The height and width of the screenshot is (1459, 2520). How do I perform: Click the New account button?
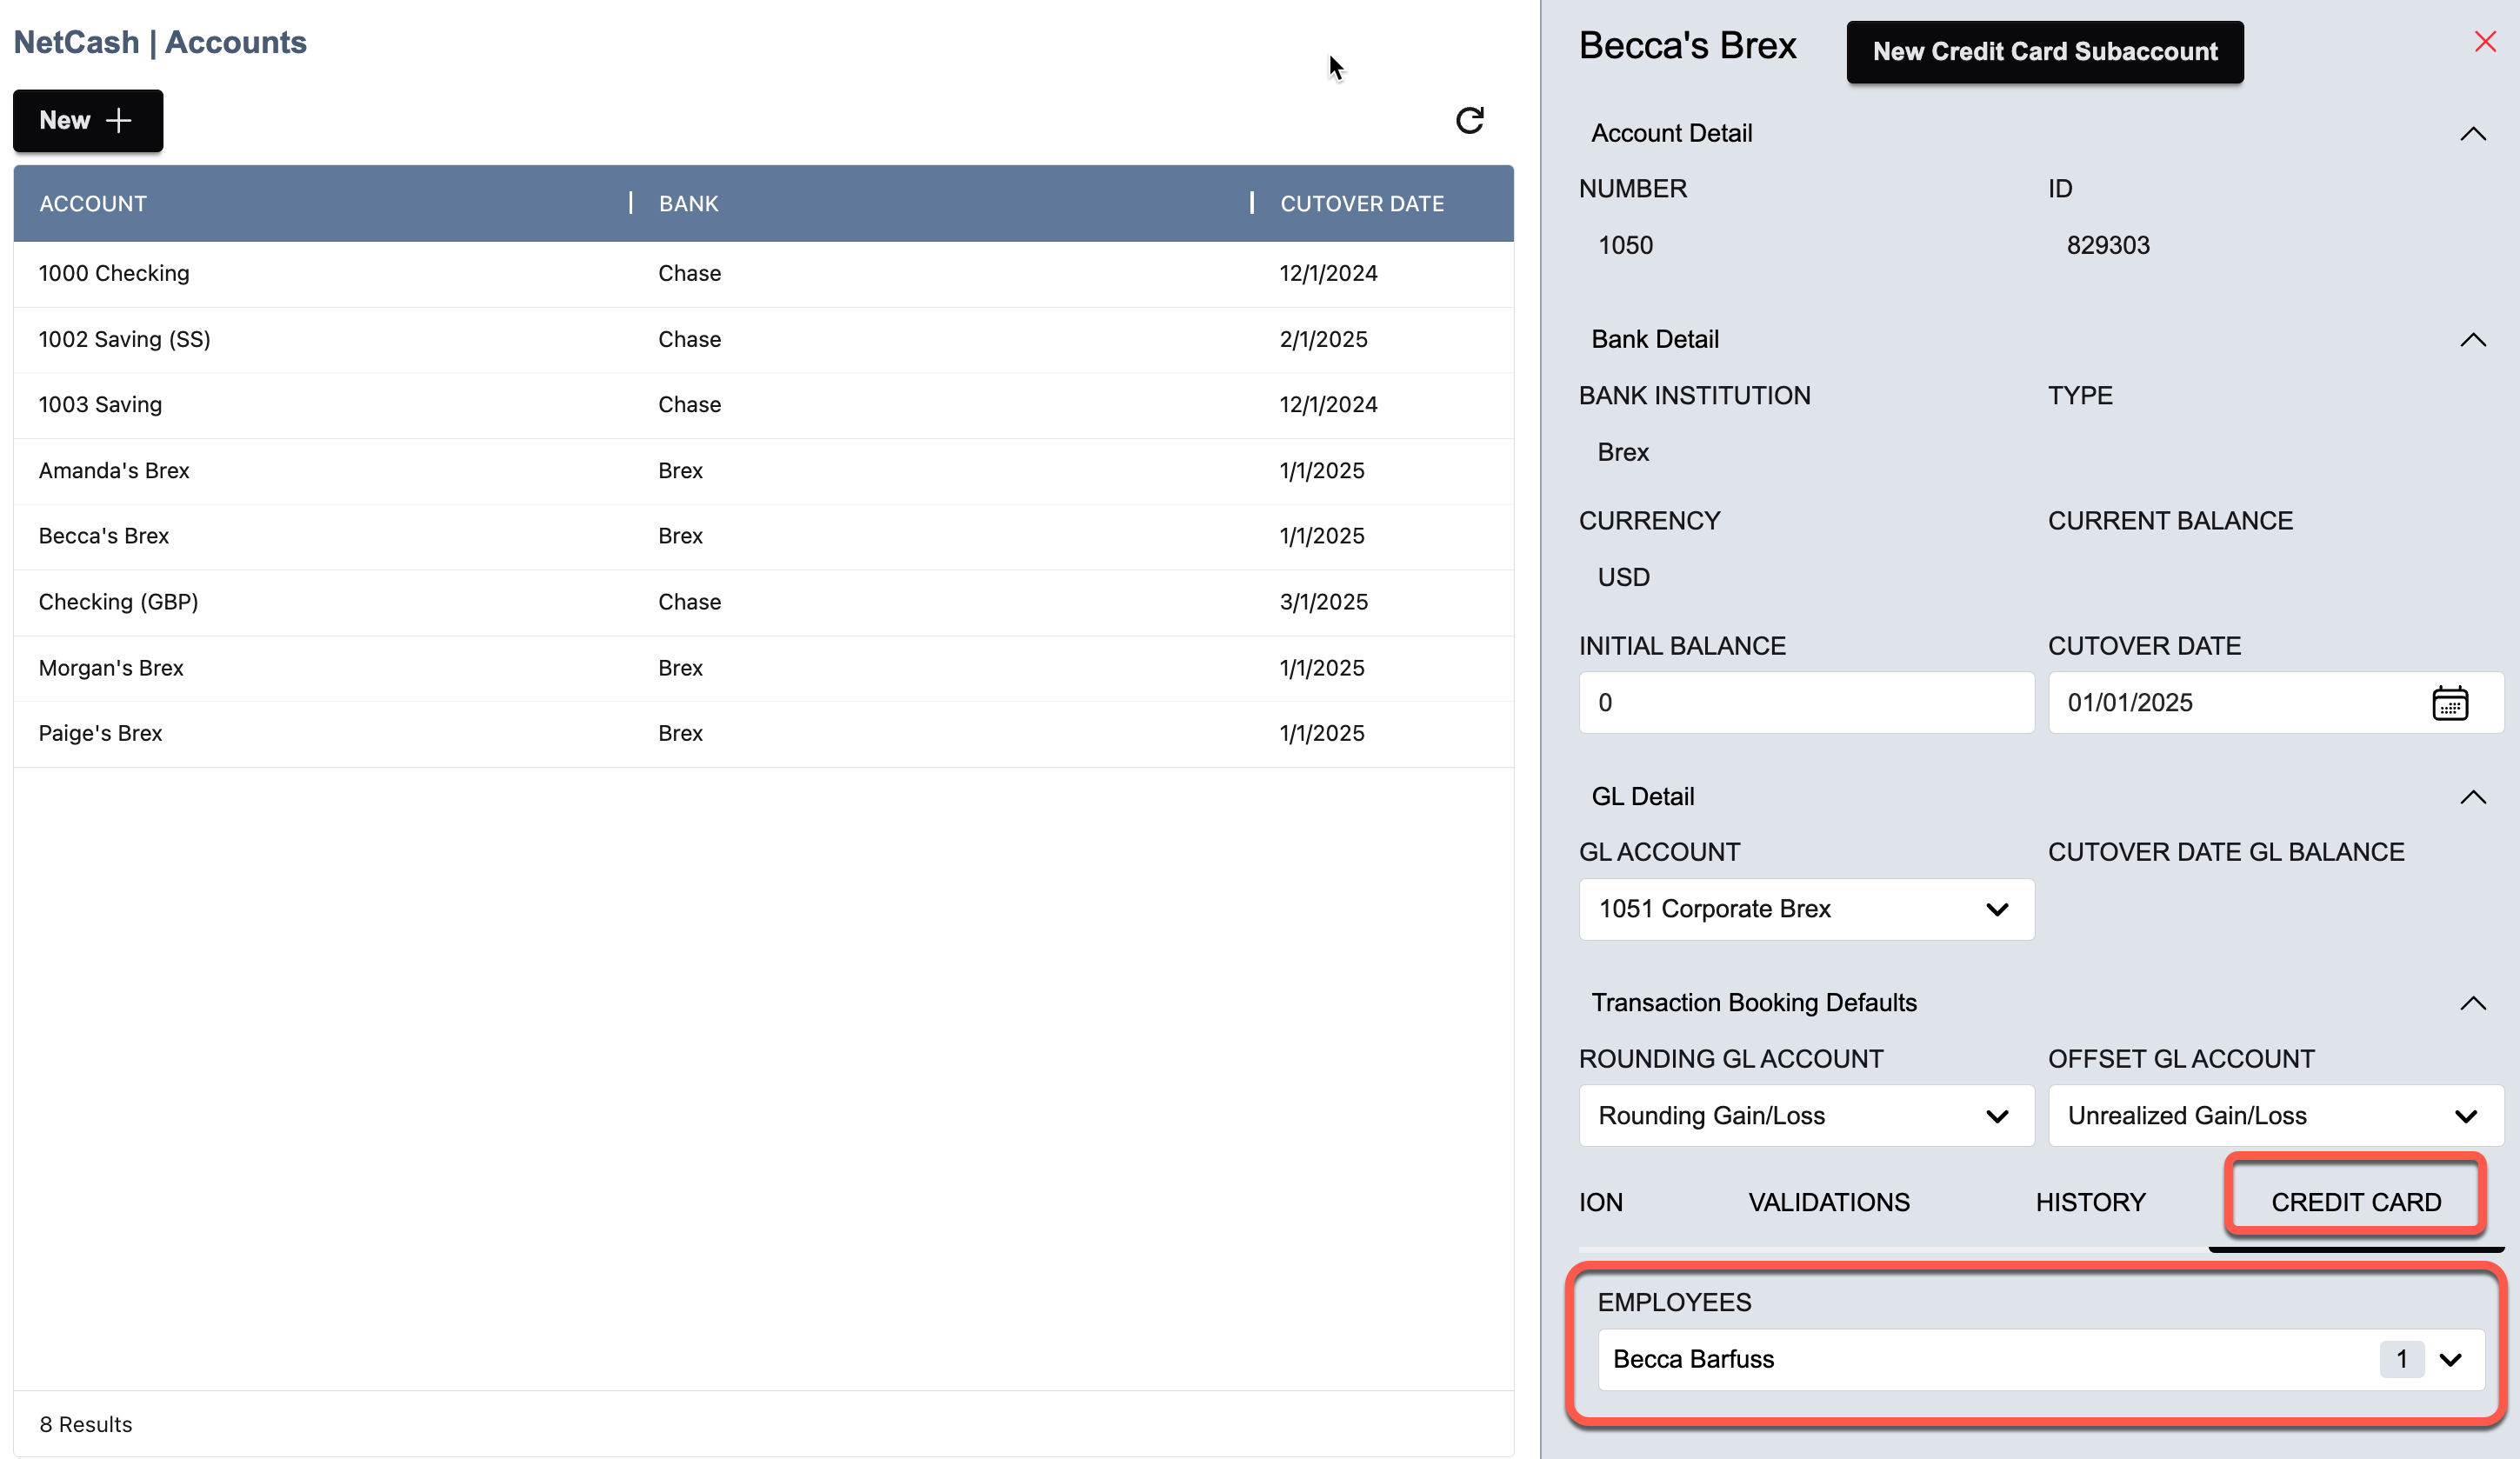click(x=87, y=121)
